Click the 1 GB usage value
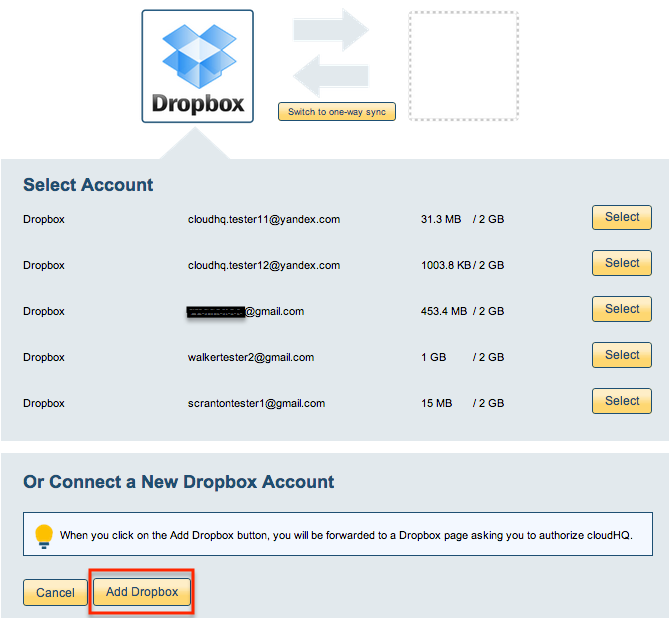669x618 pixels. coord(433,357)
